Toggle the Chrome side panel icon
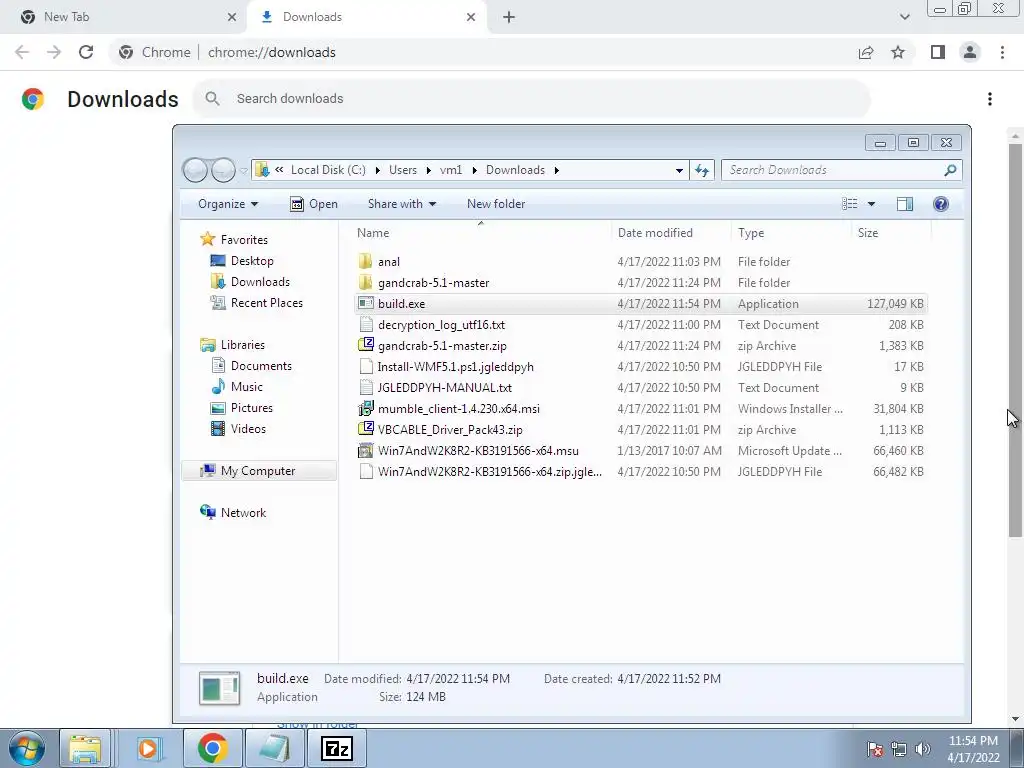Screen dimensions: 1024x768 point(938,52)
